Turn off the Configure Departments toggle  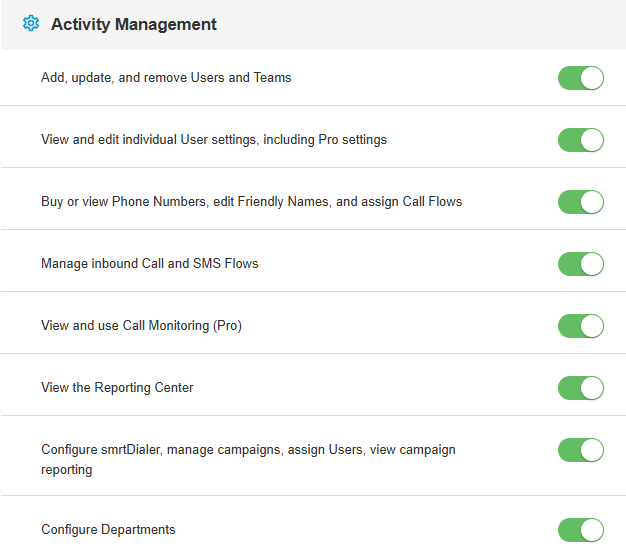click(581, 530)
